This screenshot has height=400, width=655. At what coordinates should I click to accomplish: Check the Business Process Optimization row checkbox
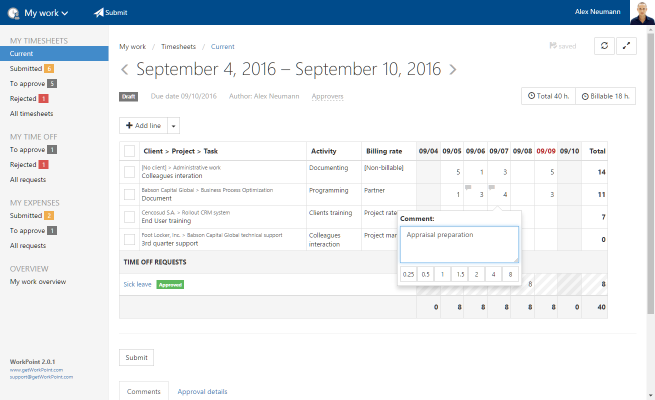coord(129,194)
